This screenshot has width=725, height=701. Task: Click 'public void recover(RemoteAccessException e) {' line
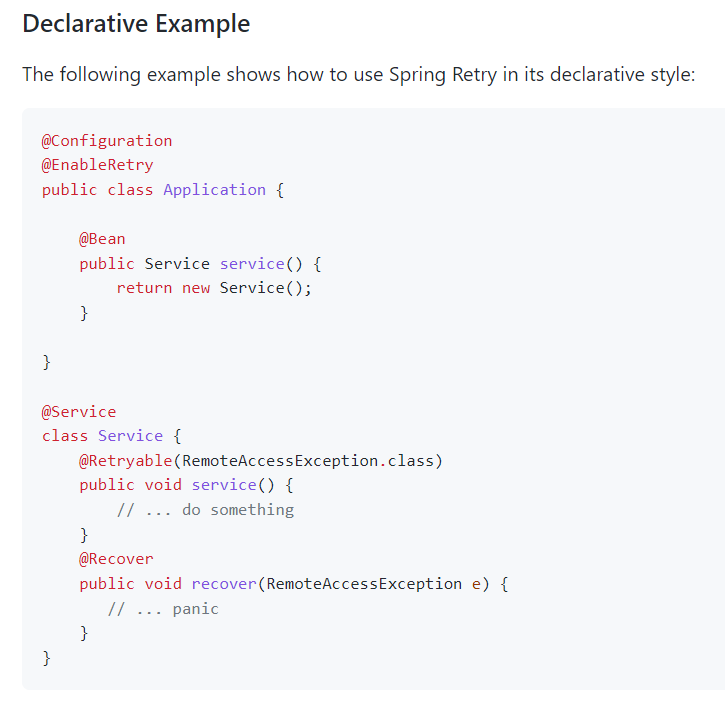click(294, 584)
